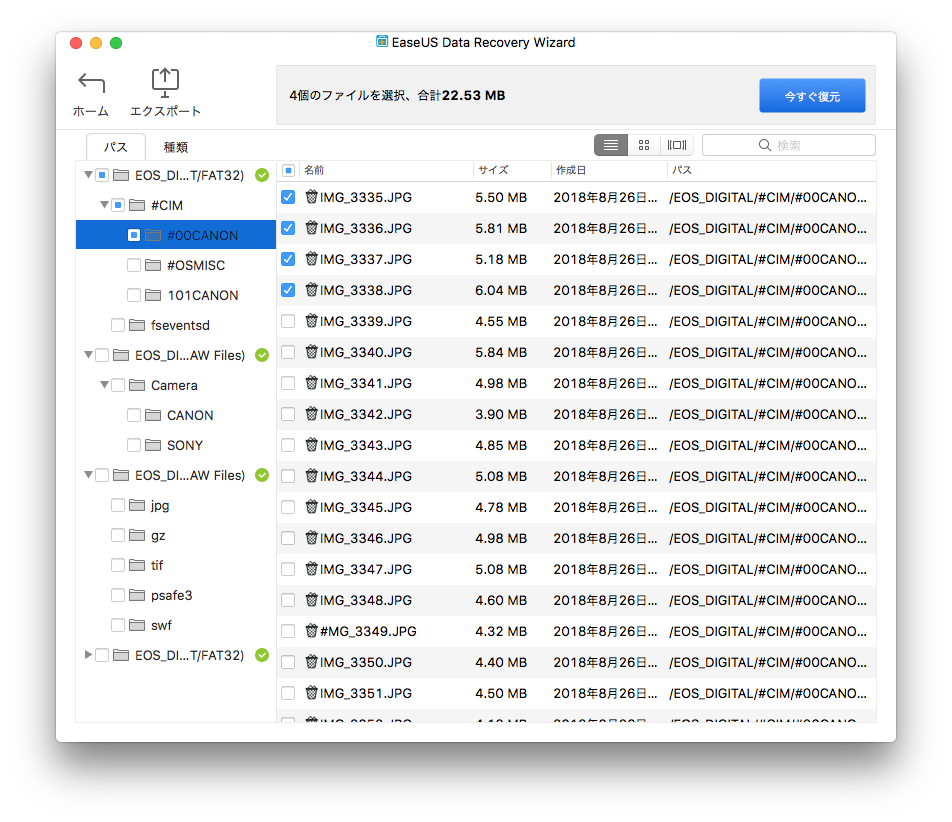Check the SONY folder checkbox

pyautogui.click(x=134, y=445)
